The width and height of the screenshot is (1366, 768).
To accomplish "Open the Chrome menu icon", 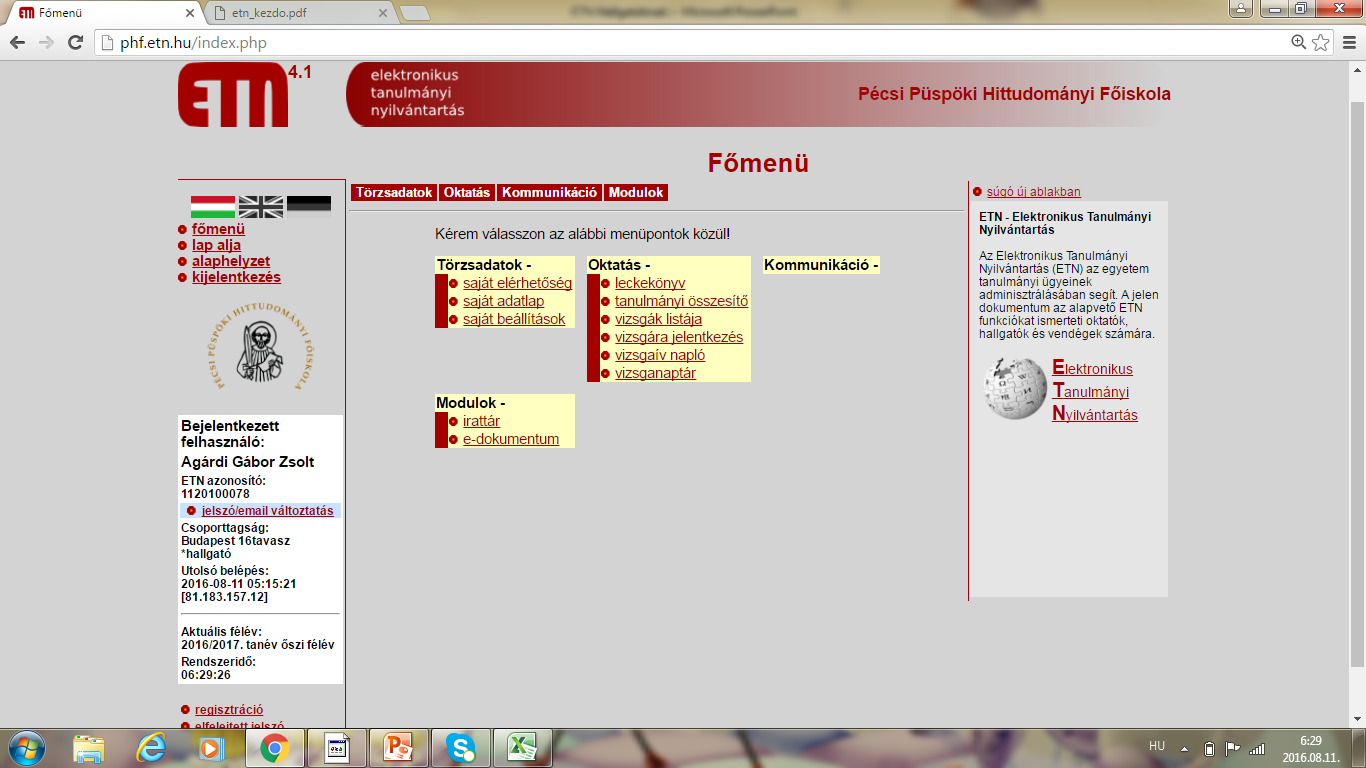I will 1347,43.
